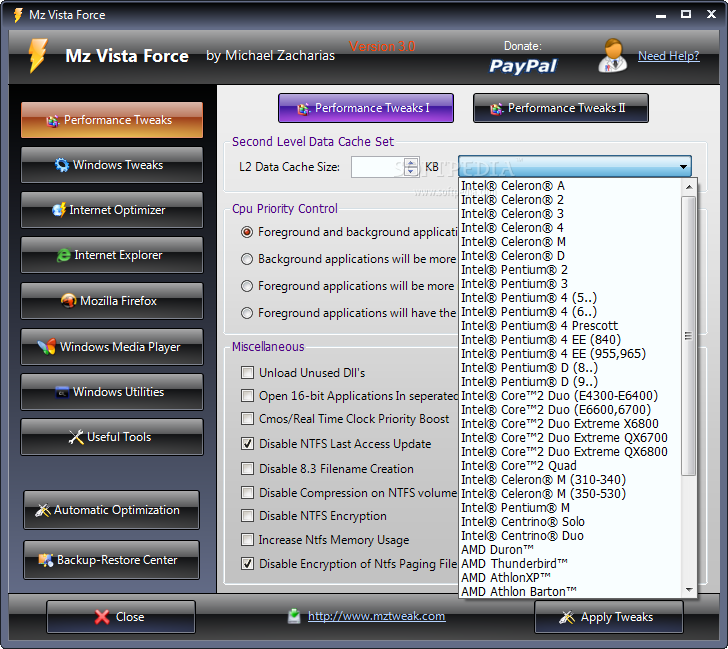The image size is (728, 649).
Task: Click the Internet Explorer 'e' icon
Action: (64, 255)
